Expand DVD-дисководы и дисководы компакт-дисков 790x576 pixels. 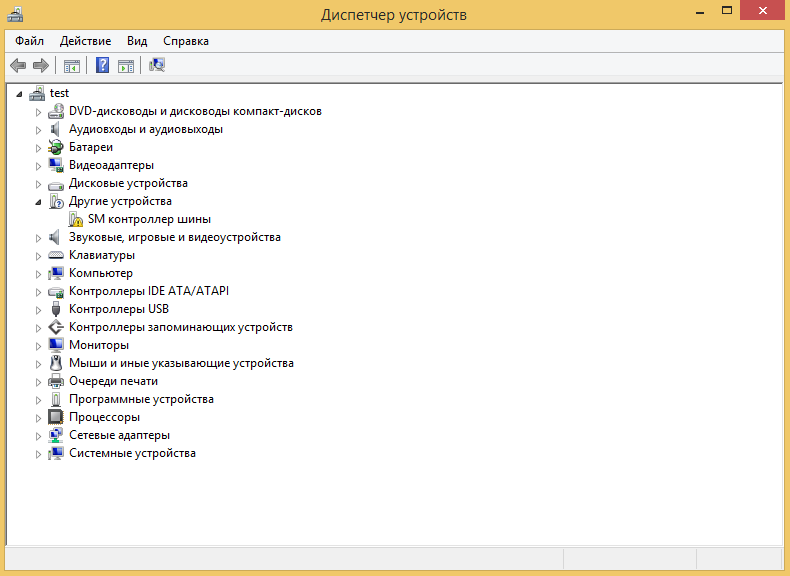point(38,112)
